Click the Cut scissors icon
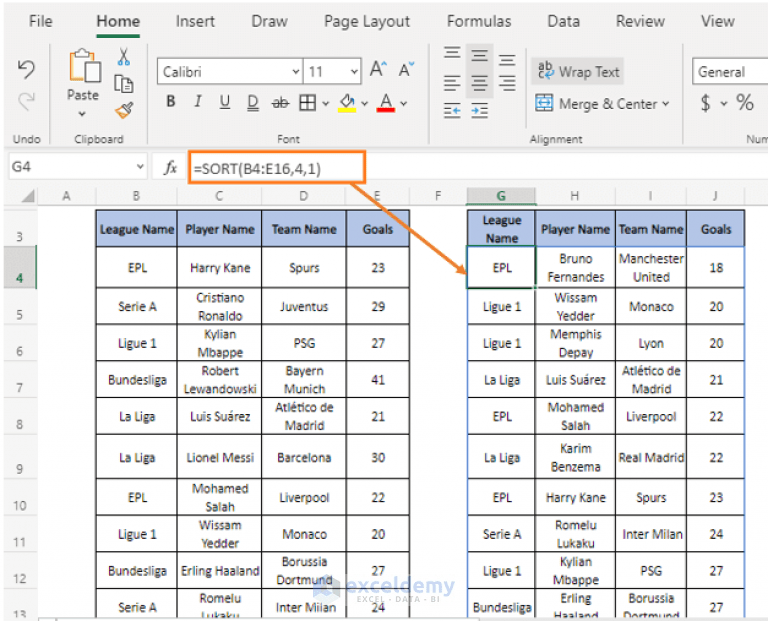The width and height of the screenshot is (768, 621). point(124,57)
